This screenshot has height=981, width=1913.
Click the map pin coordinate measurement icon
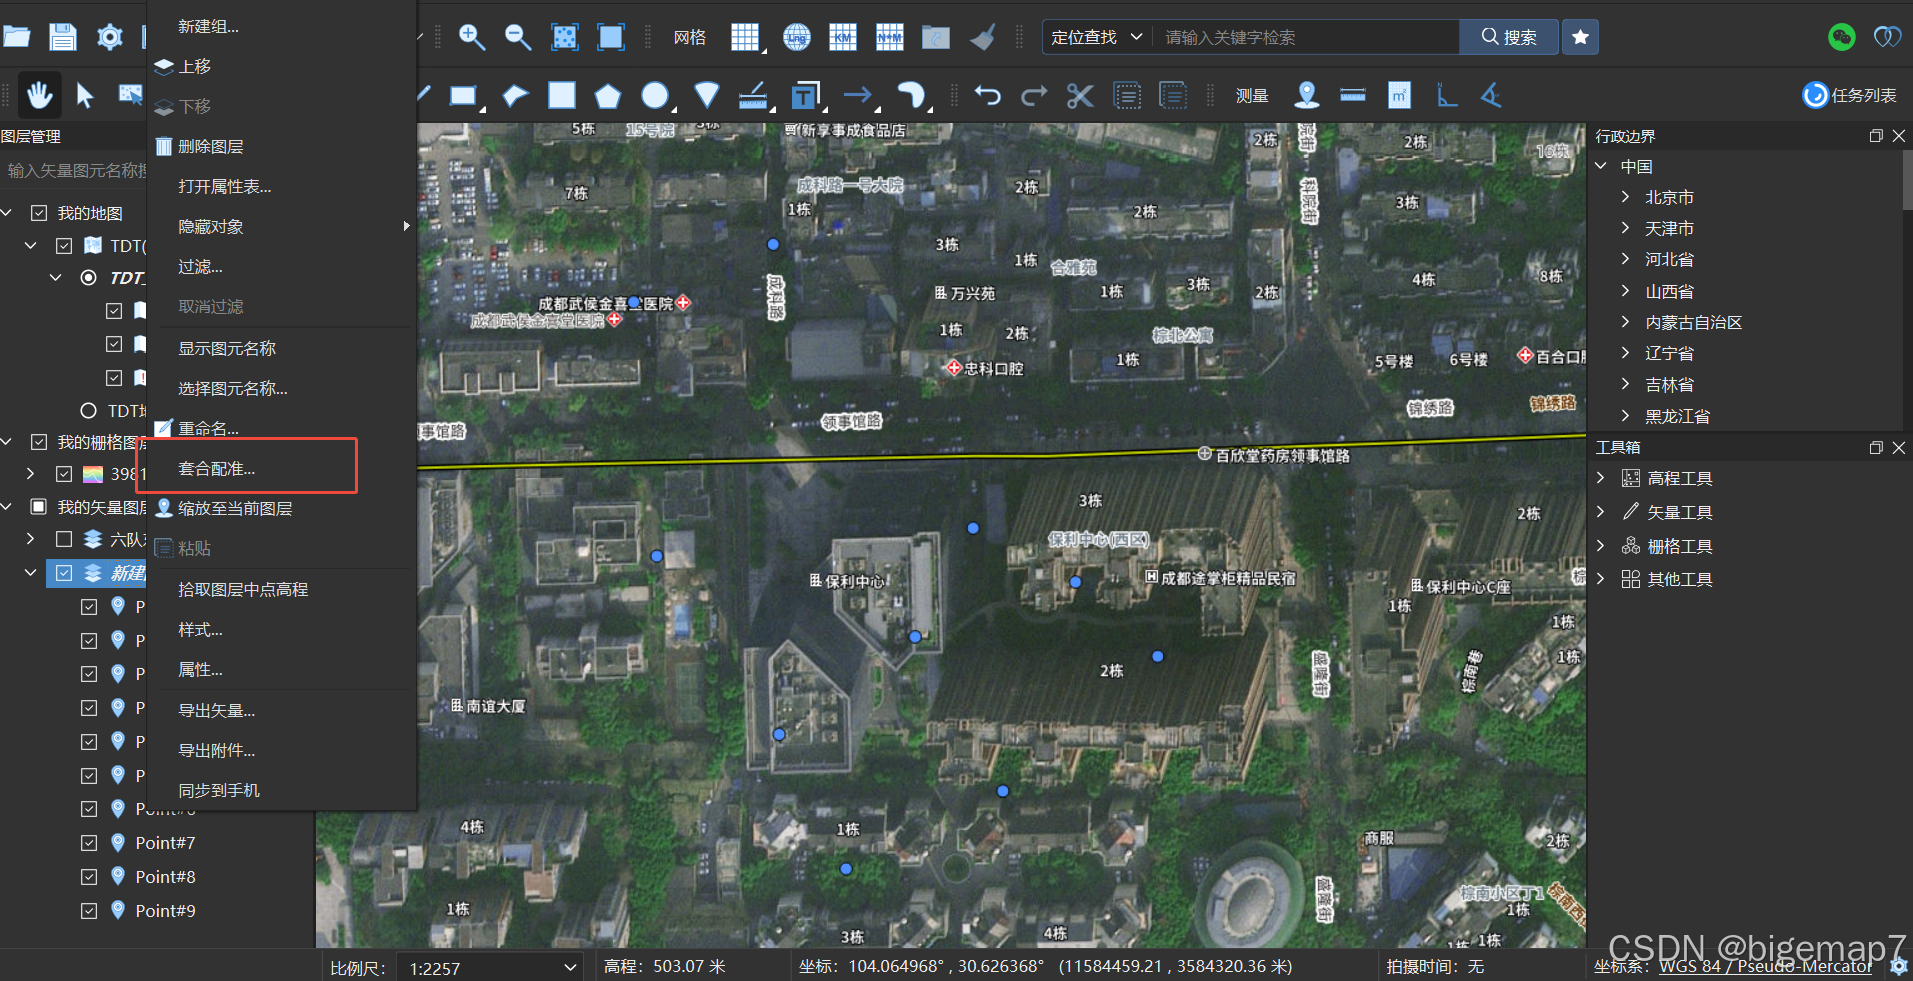pyautogui.click(x=1306, y=96)
